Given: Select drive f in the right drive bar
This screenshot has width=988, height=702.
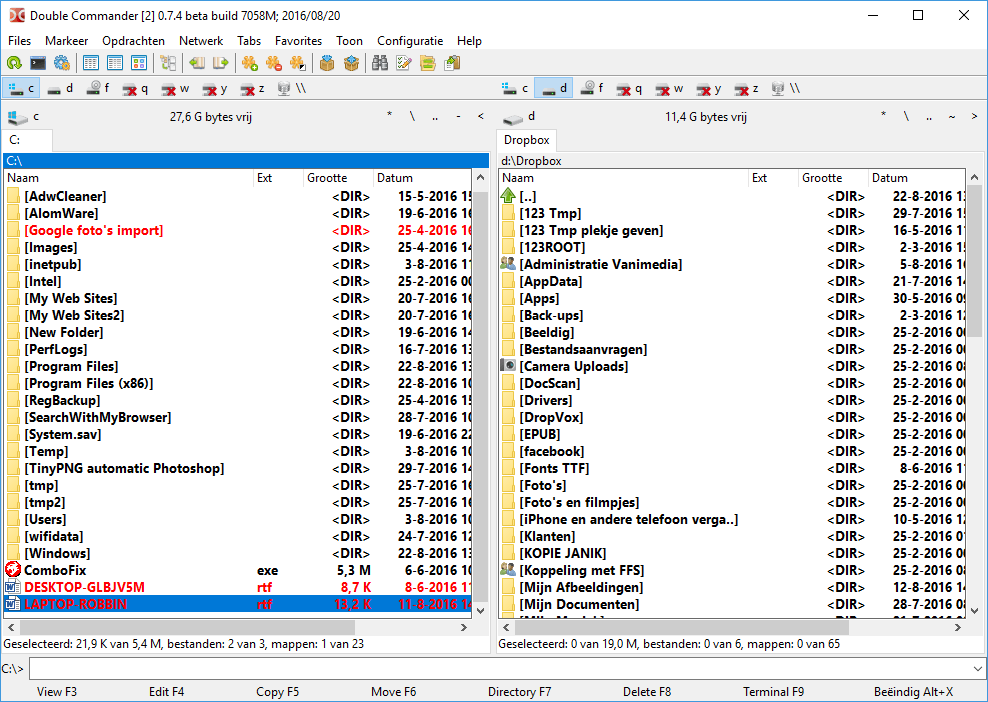Looking at the screenshot, I should (x=593, y=88).
